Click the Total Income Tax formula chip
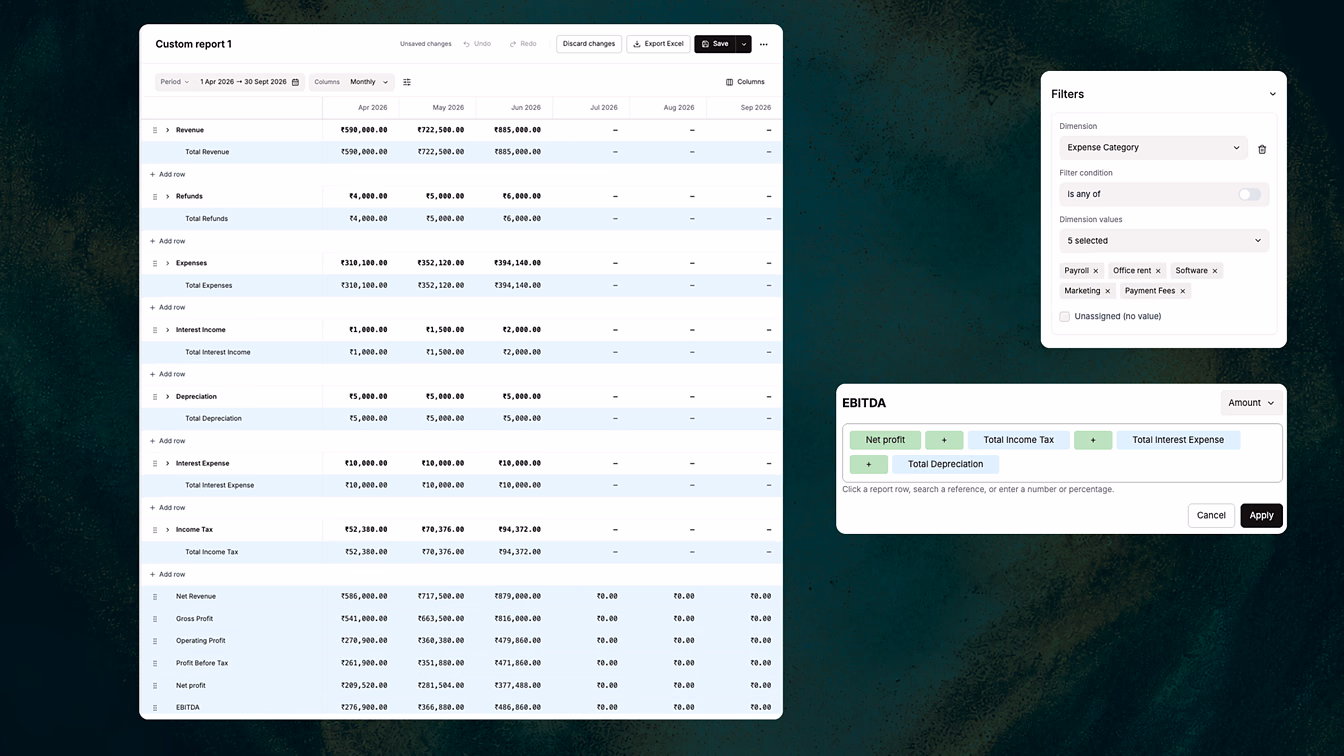1344x756 pixels. click(x=1018, y=440)
